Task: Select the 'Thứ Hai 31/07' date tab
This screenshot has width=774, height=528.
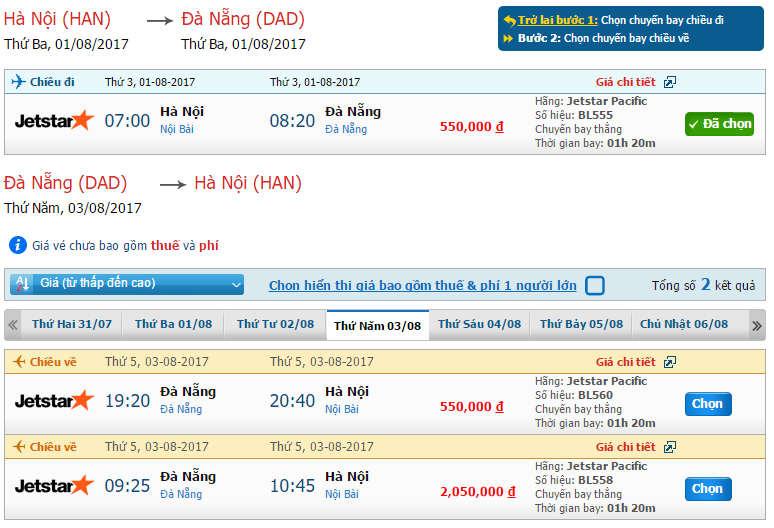Action: point(72,324)
